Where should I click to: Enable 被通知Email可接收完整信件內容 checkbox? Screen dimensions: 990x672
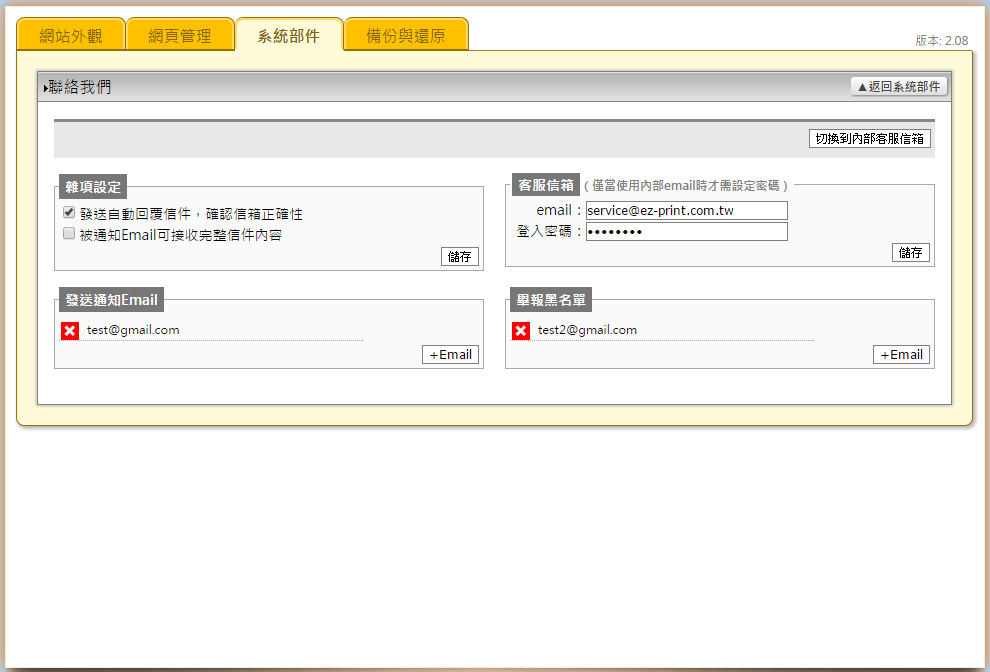click(69, 234)
